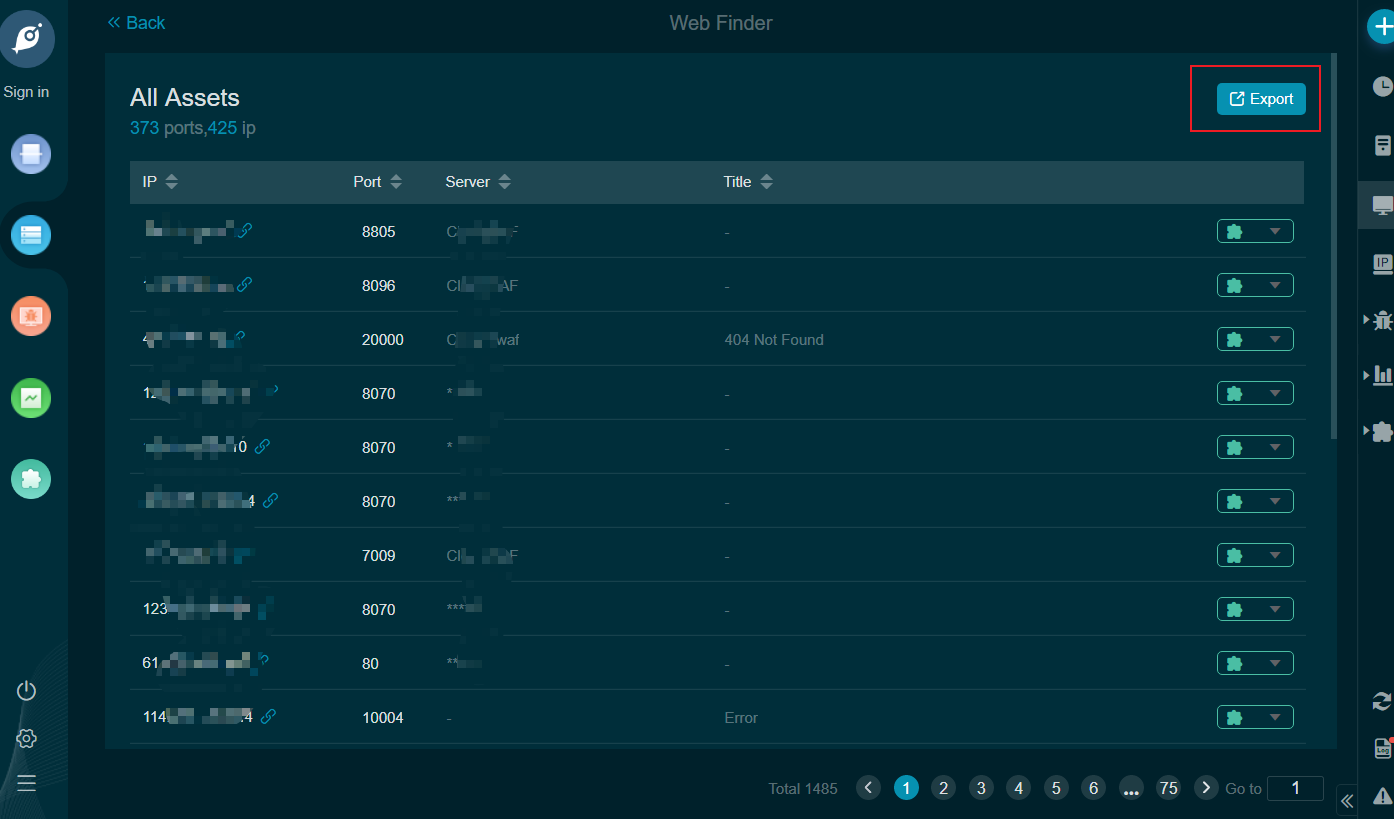Click the Web Finder page title
The image size is (1394, 819).
tap(721, 22)
